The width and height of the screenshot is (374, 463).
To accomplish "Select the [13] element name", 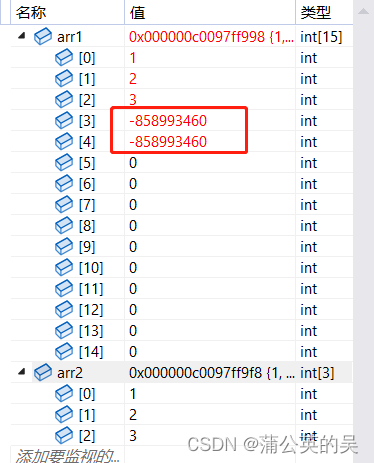I will click(91, 331).
